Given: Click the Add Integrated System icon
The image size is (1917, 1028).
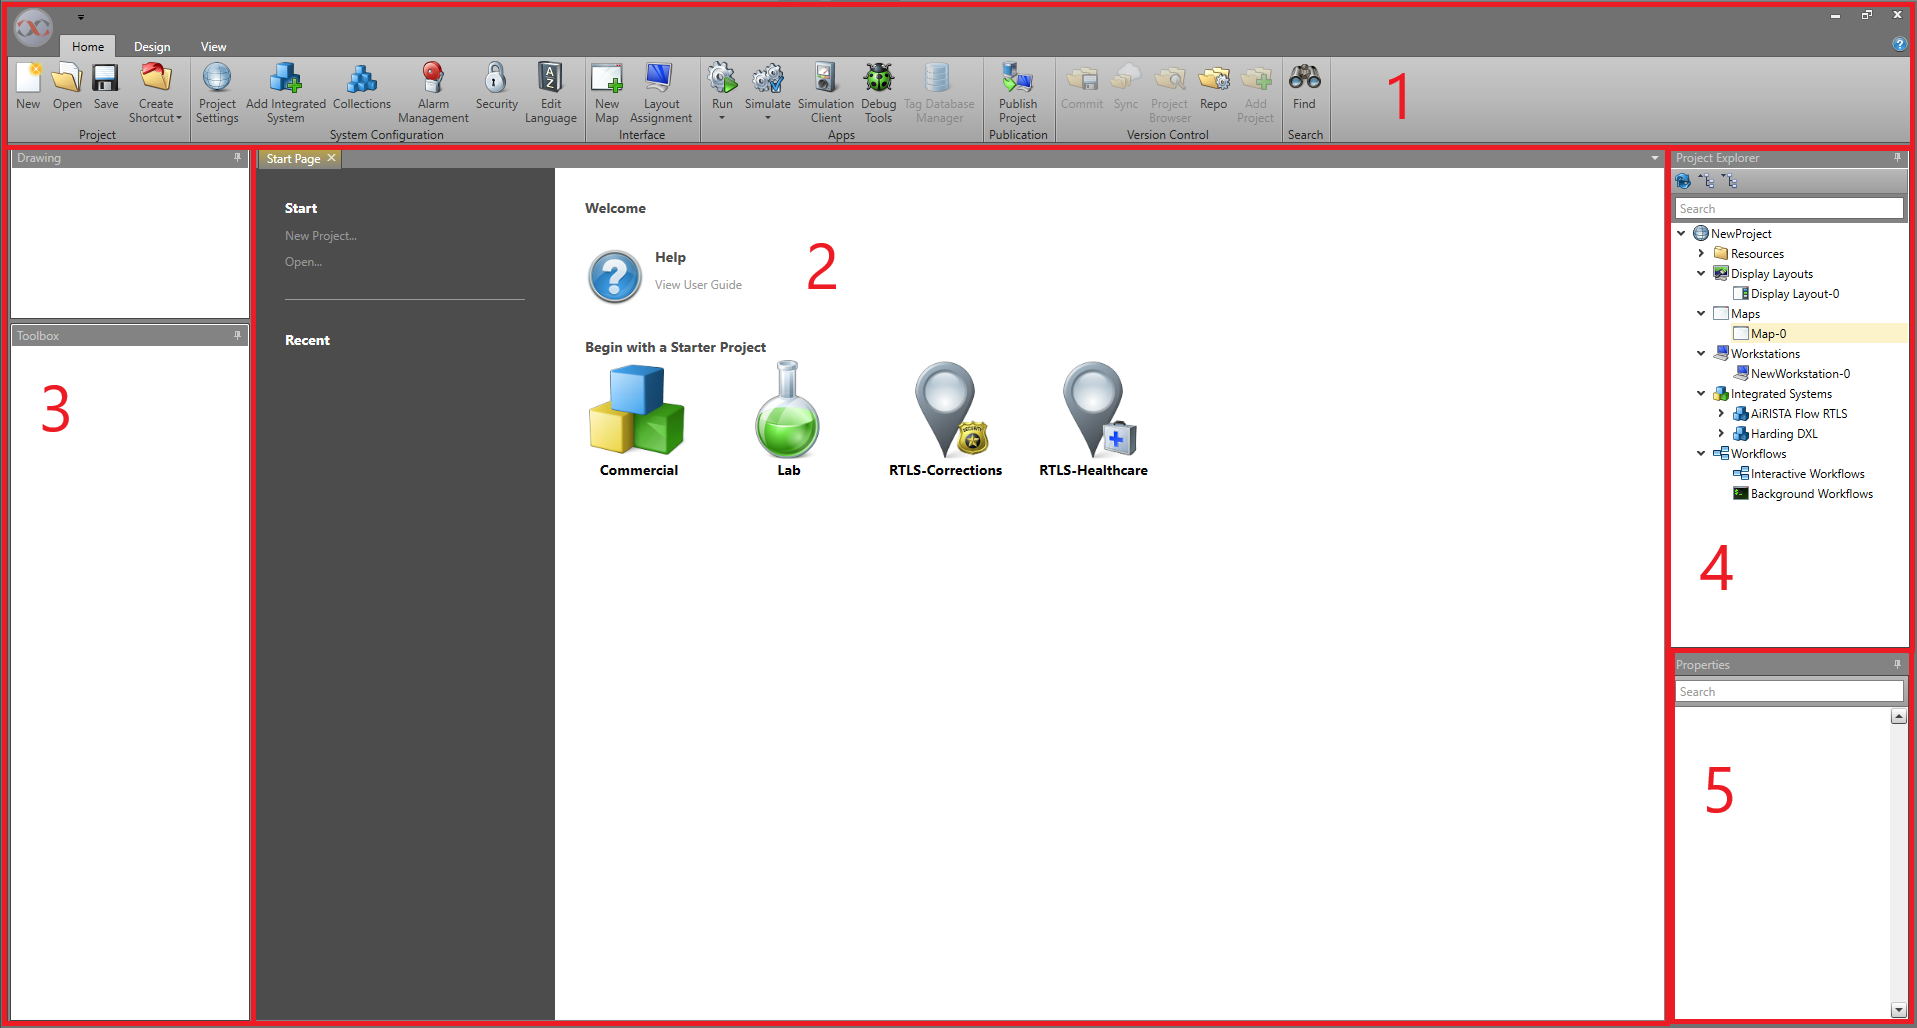Looking at the screenshot, I should [285, 79].
